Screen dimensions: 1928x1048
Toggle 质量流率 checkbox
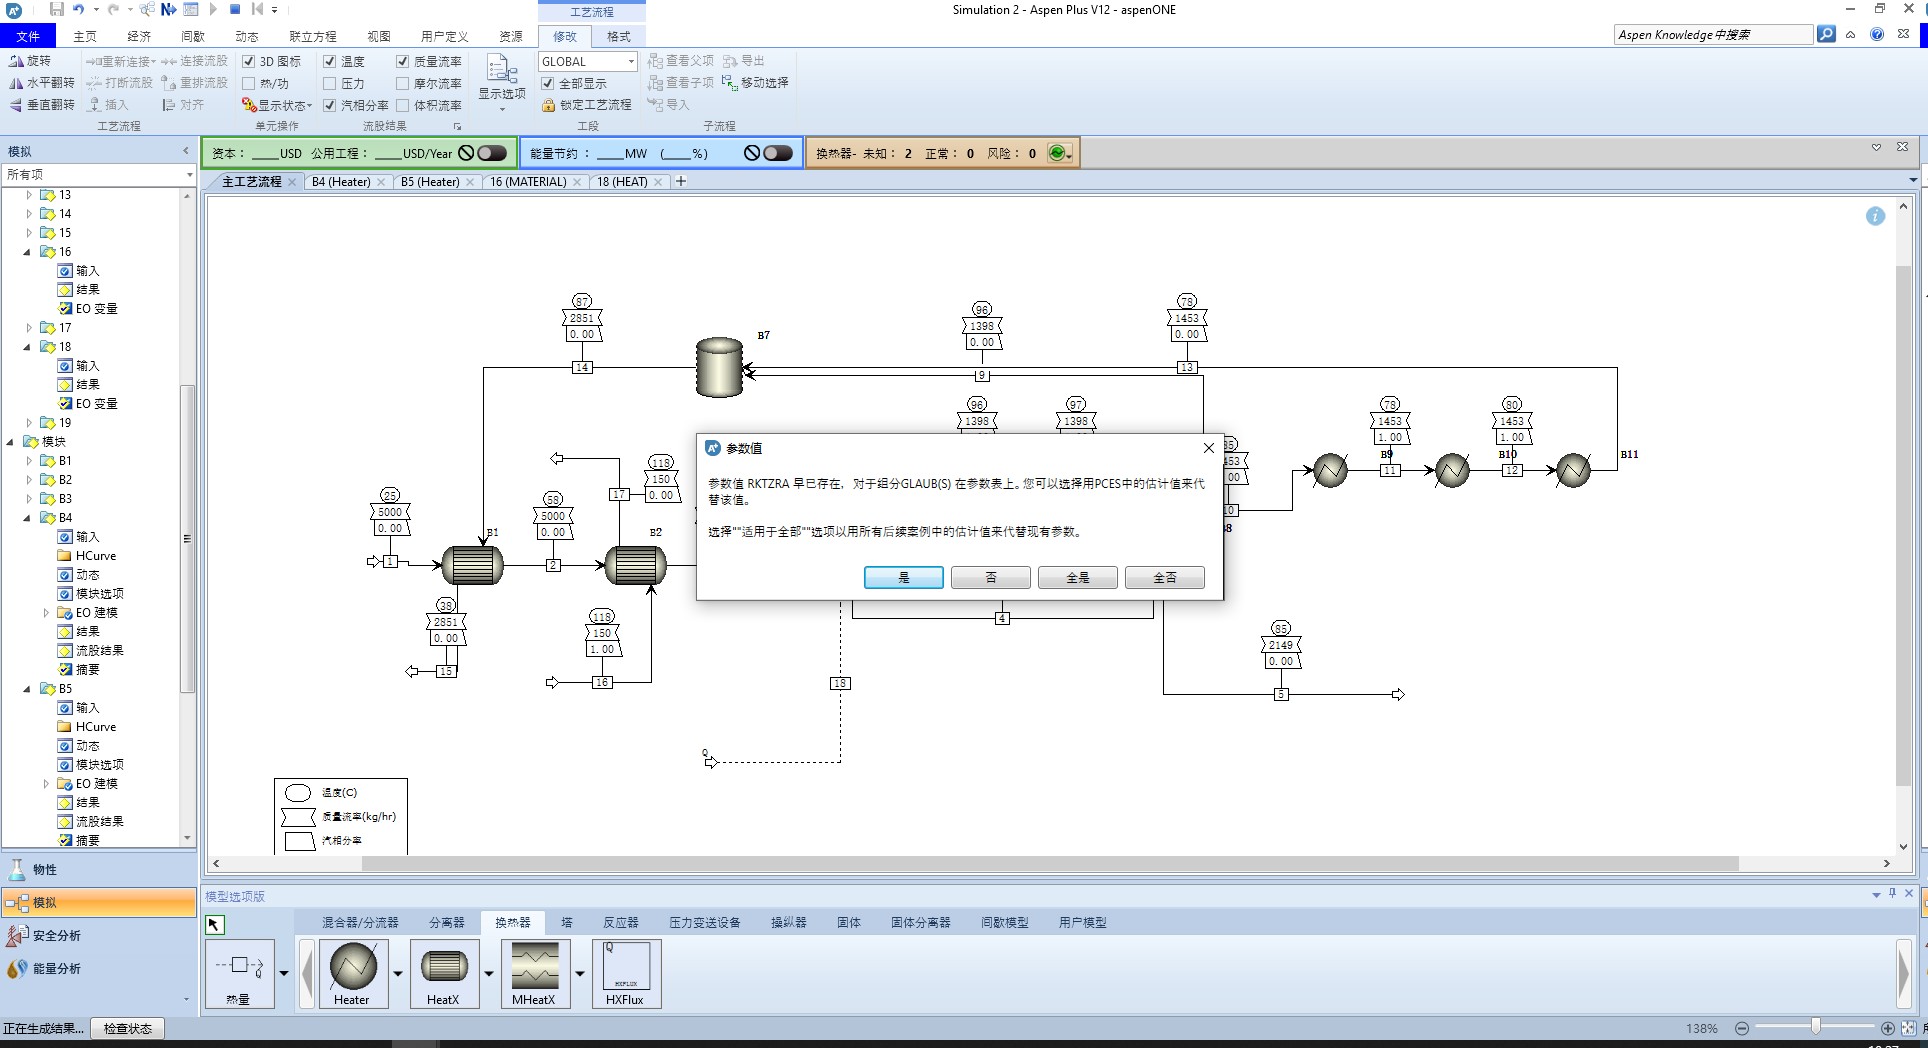tap(403, 61)
